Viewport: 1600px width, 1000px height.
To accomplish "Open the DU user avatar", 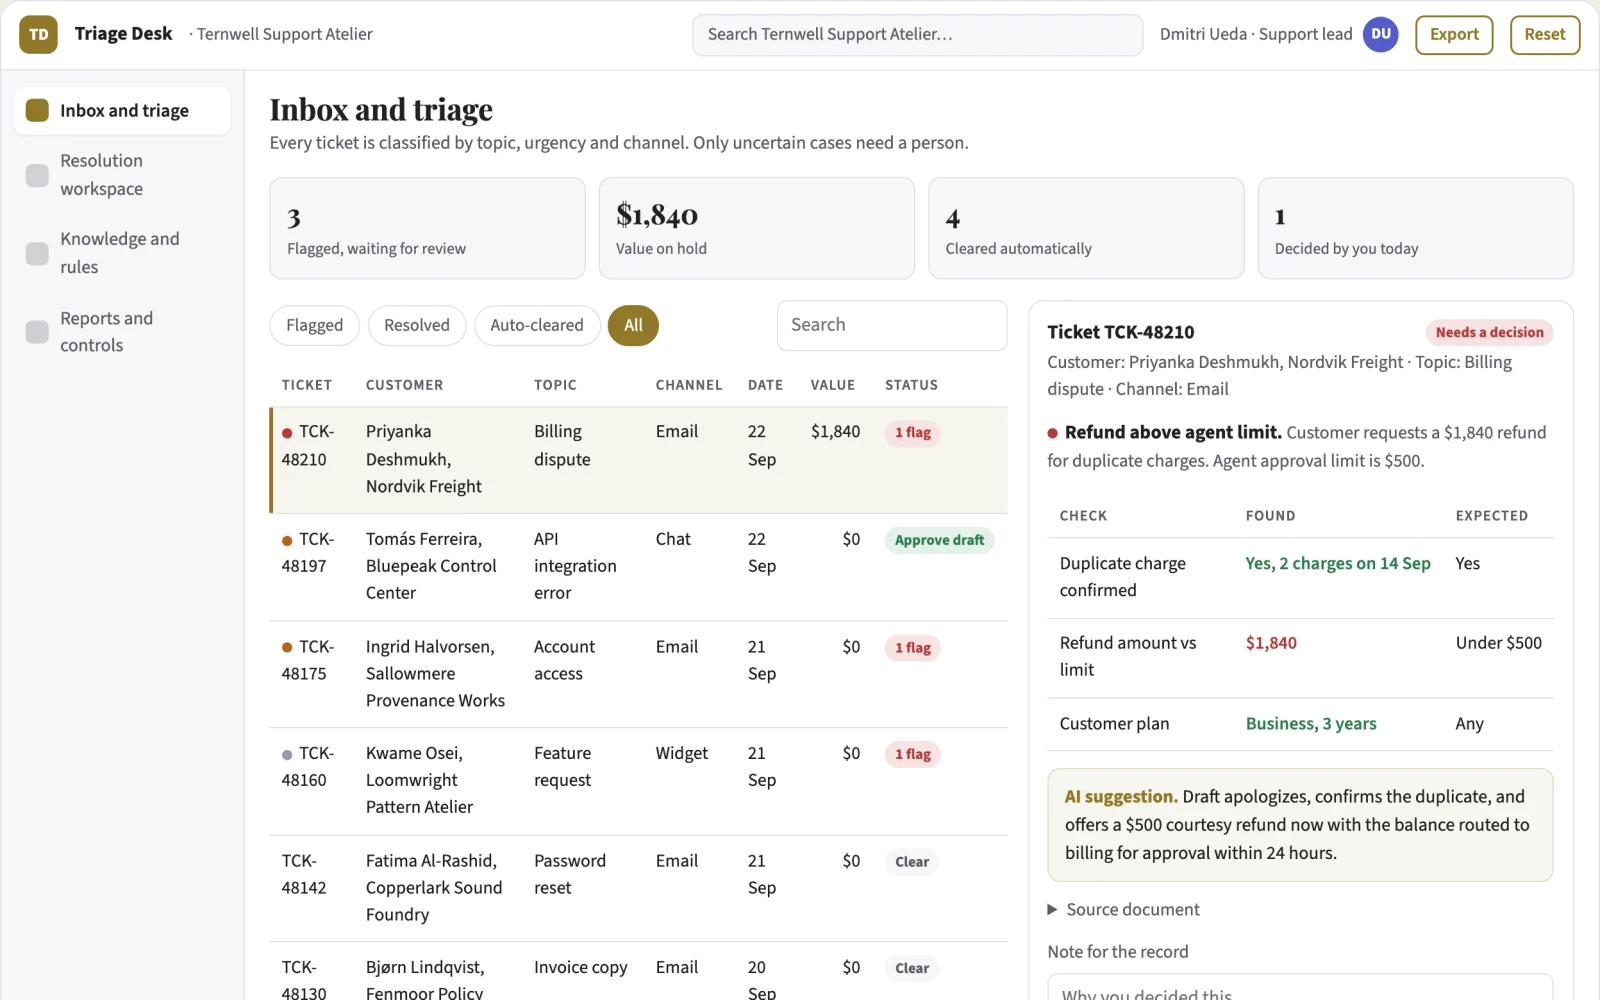I will point(1380,34).
